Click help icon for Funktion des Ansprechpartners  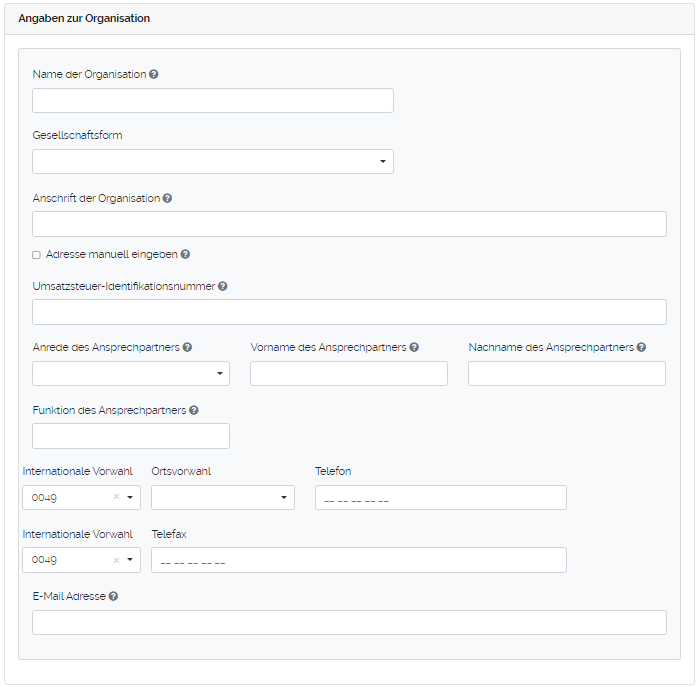coord(193,410)
